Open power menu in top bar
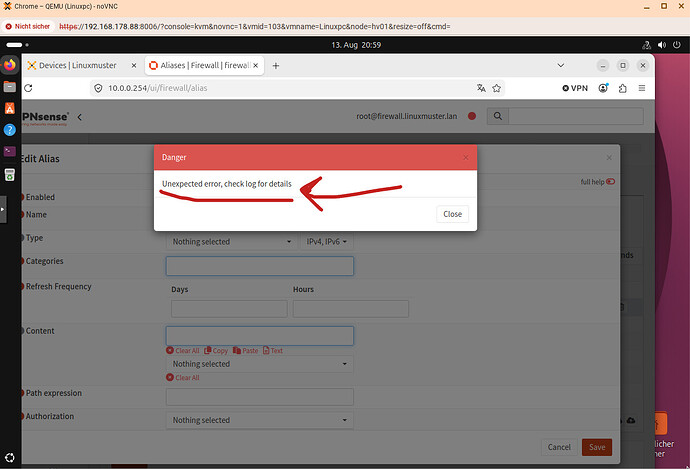 pyautogui.click(x=677, y=45)
